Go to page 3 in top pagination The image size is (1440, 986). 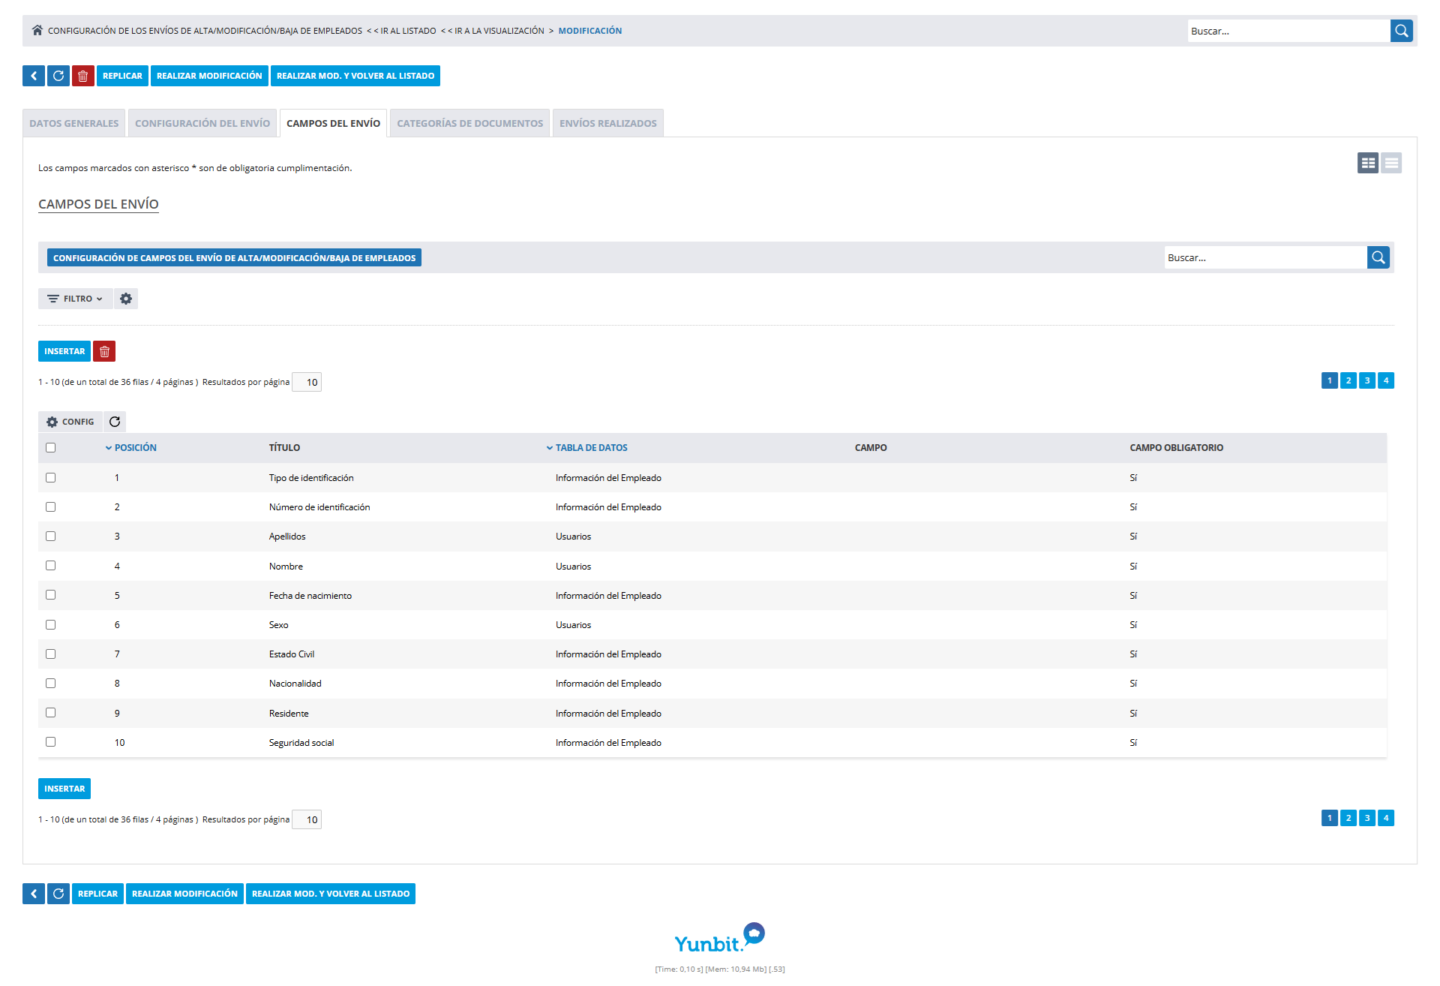[1367, 381]
